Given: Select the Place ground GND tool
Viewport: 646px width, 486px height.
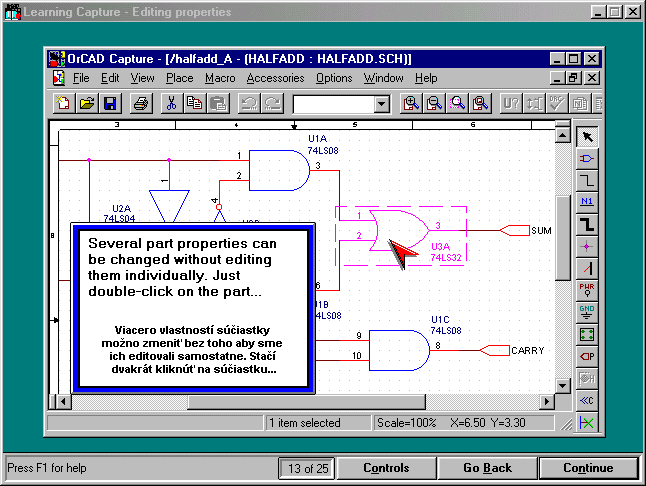Looking at the screenshot, I should [587, 311].
